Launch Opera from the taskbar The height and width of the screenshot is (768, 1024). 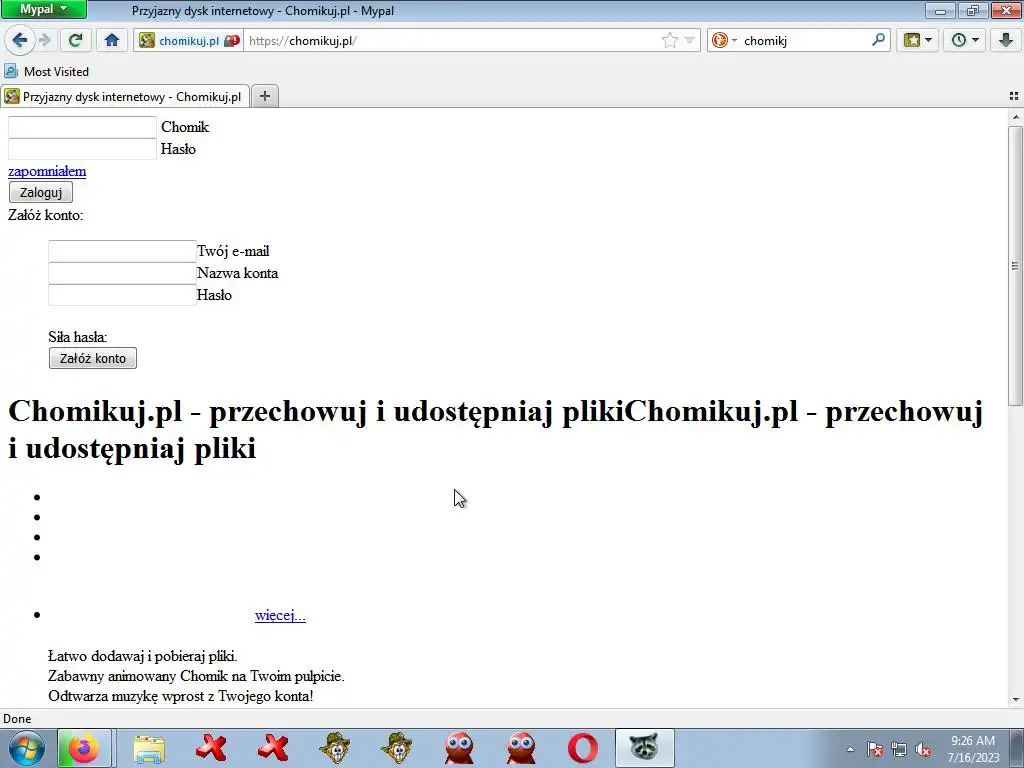coord(583,748)
